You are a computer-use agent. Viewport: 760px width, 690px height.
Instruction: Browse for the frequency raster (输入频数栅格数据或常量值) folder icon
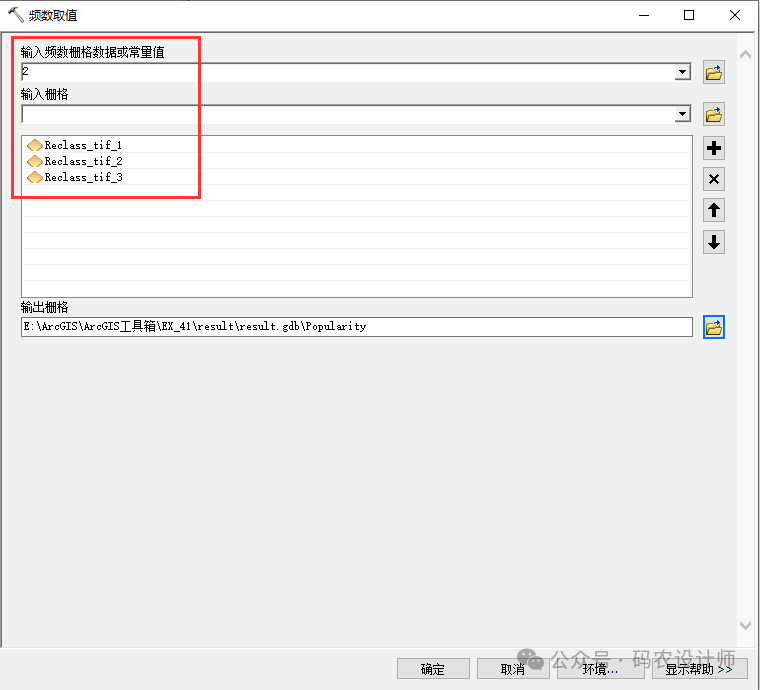pos(713,72)
